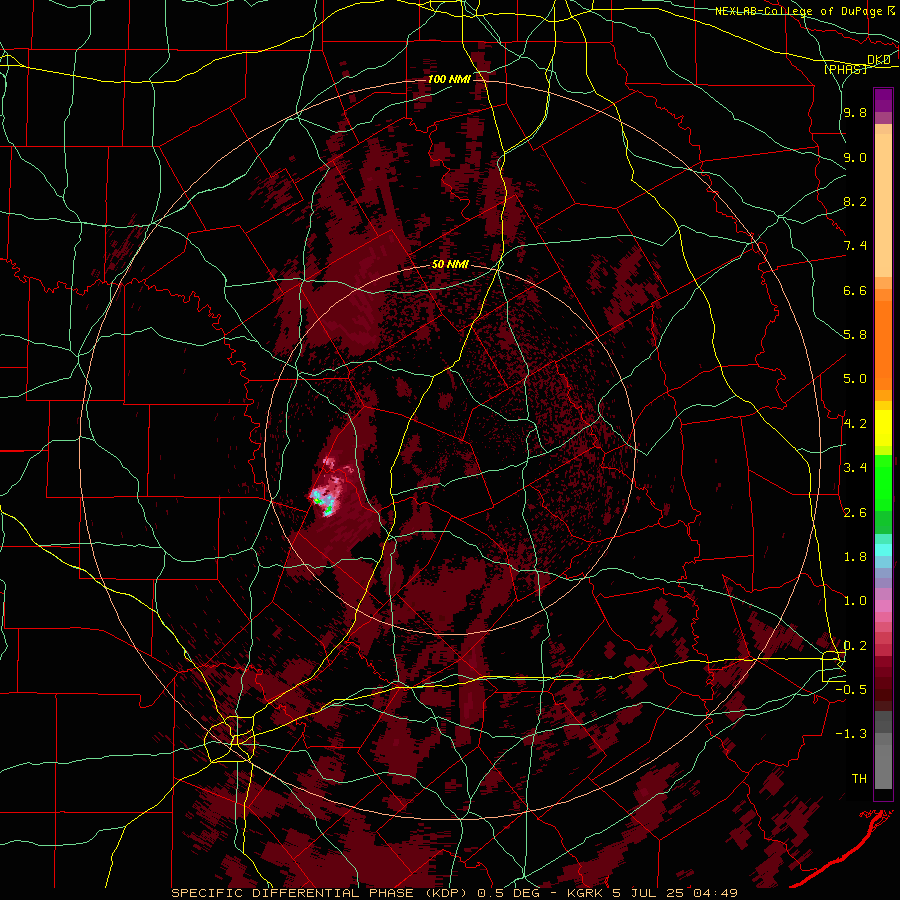Click the 3.4 value on the color scale
This screenshot has height=900, width=900.
855,468
